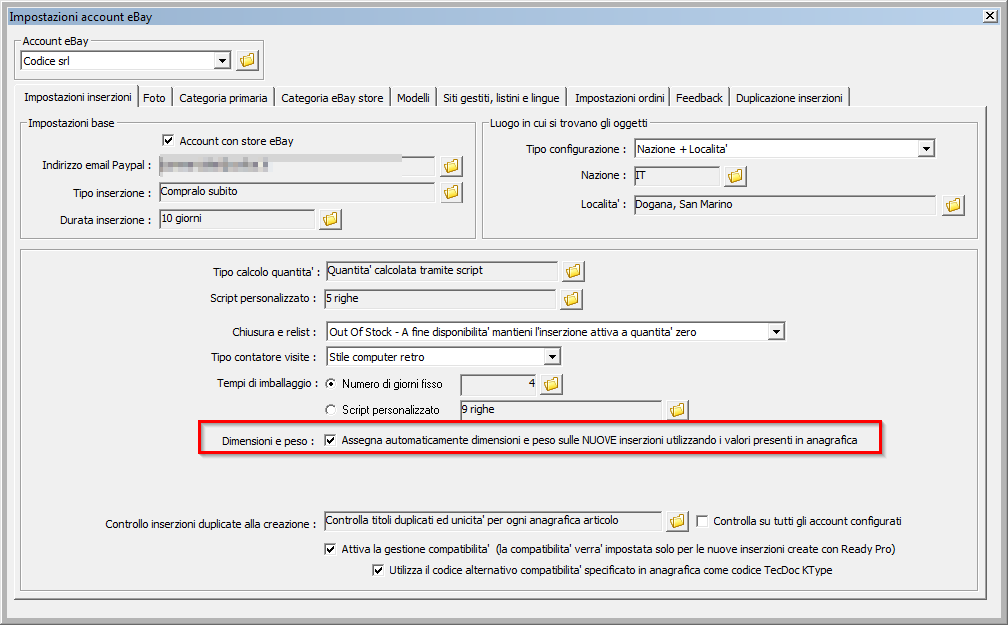1008x625 pixels.
Task: Select Numero di giorni fisso radio button
Action: 330,383
